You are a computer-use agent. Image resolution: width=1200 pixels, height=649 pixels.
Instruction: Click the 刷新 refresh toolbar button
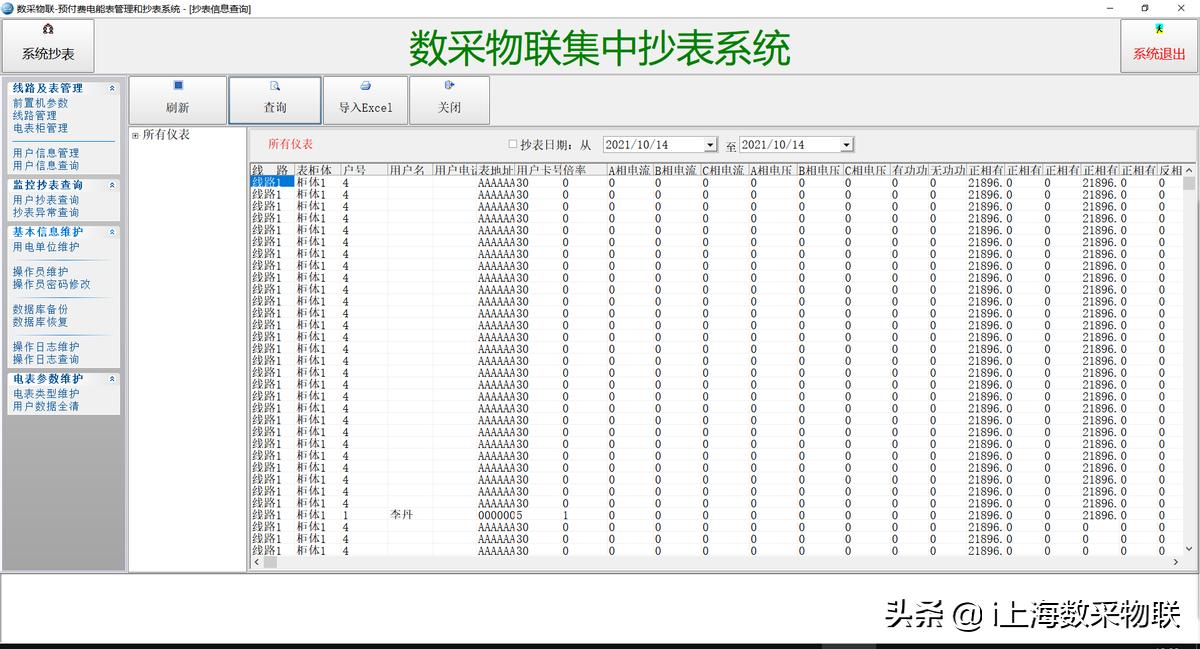tap(178, 100)
